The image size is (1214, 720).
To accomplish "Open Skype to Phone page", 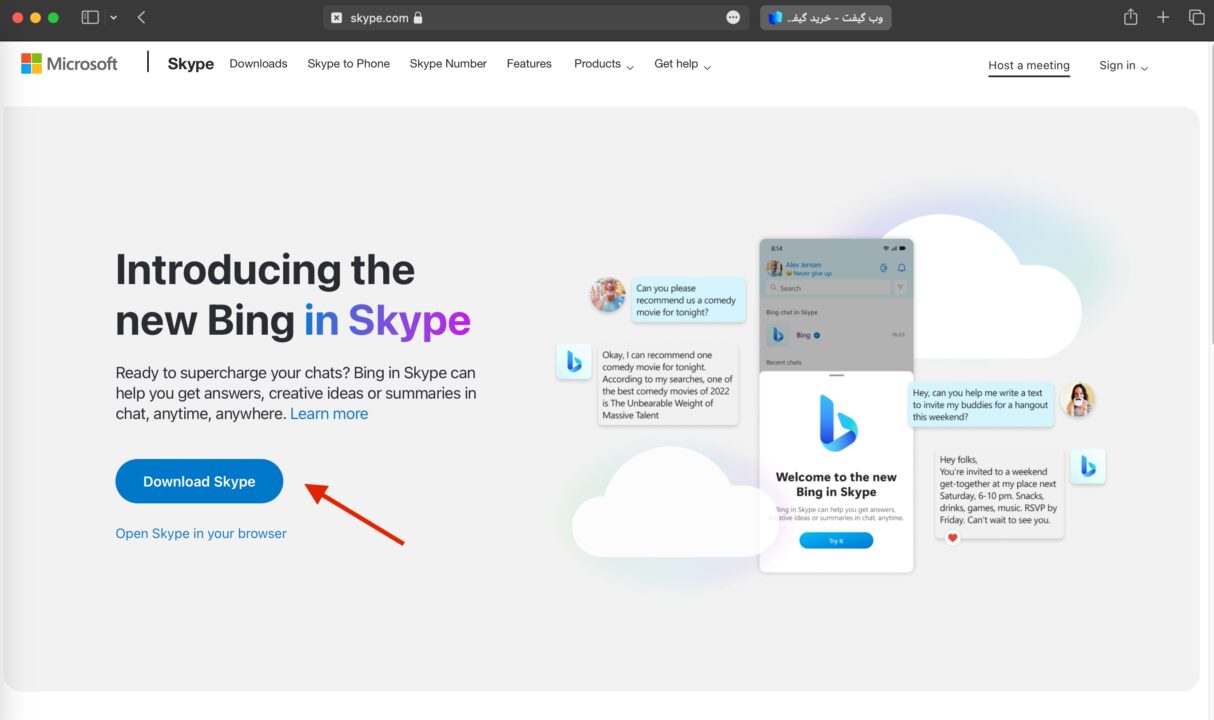I will (x=348, y=63).
